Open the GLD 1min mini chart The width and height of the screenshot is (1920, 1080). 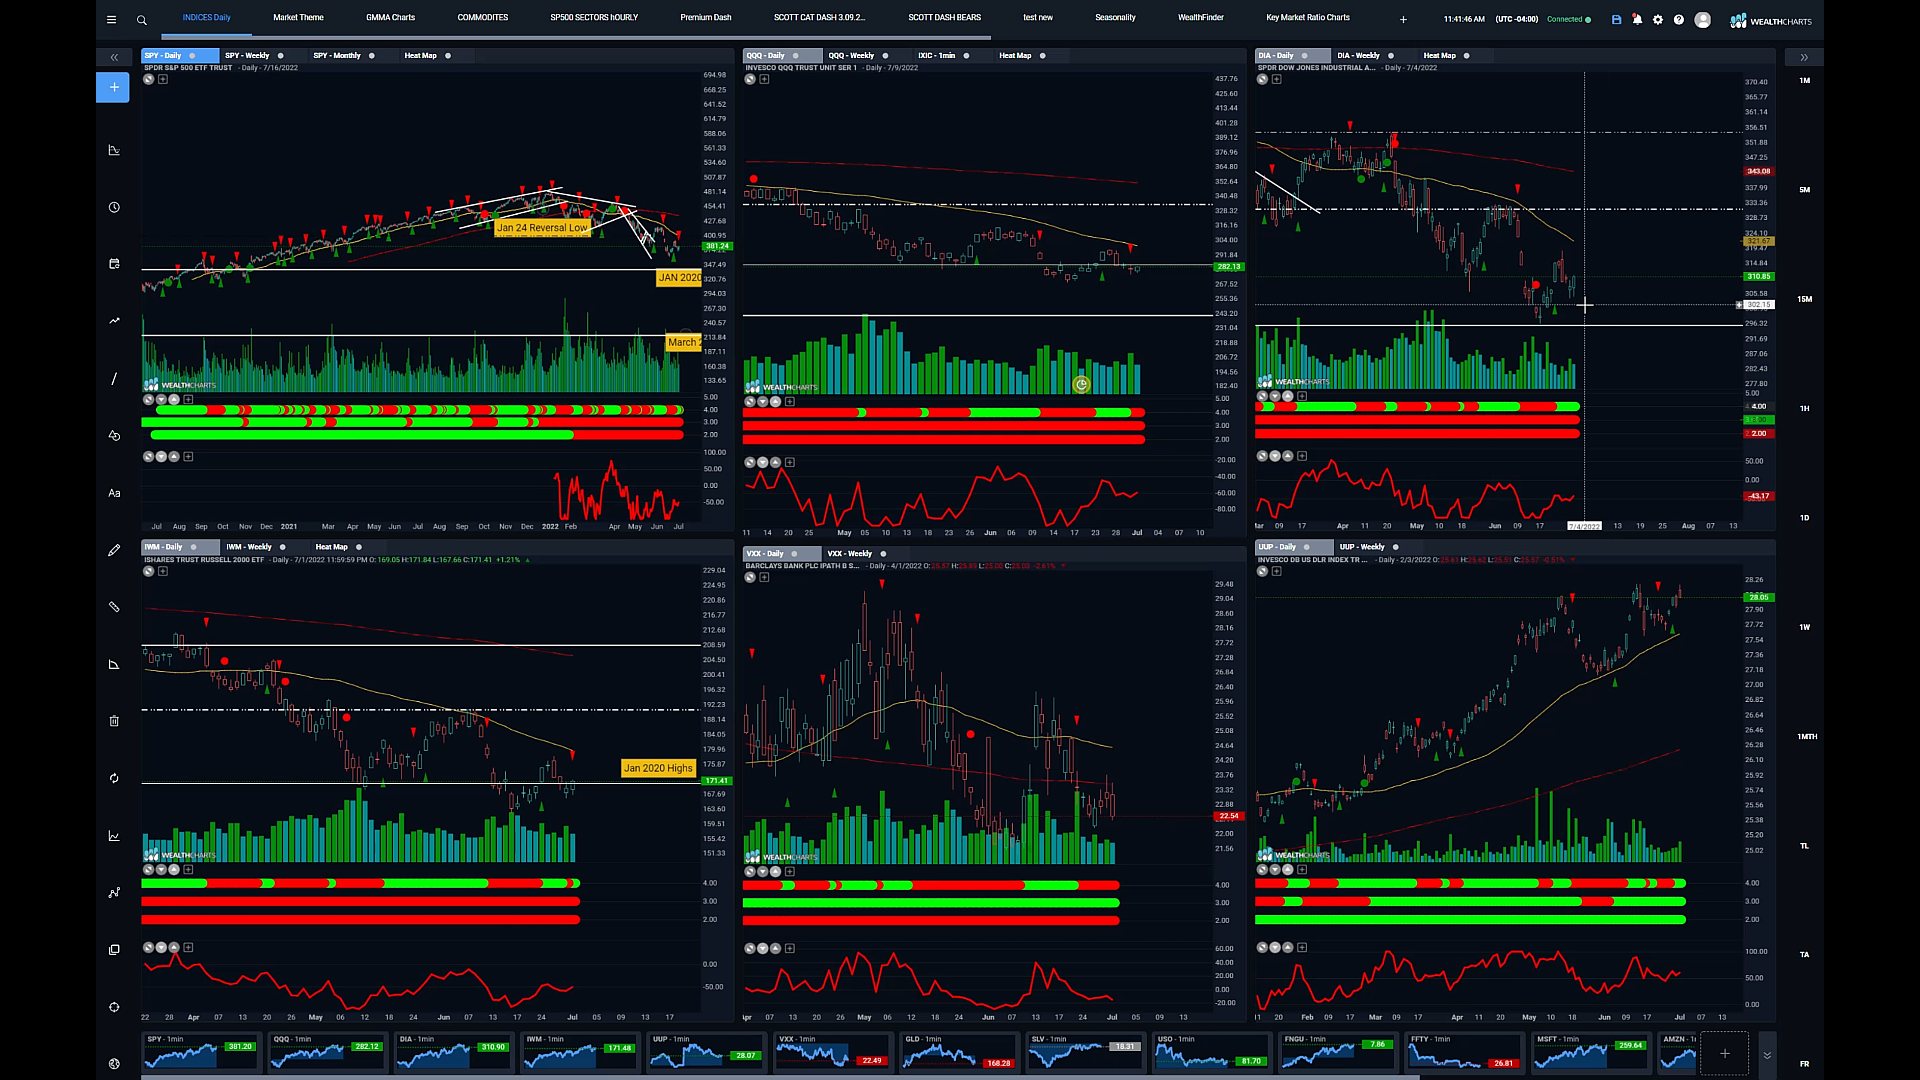click(958, 1053)
